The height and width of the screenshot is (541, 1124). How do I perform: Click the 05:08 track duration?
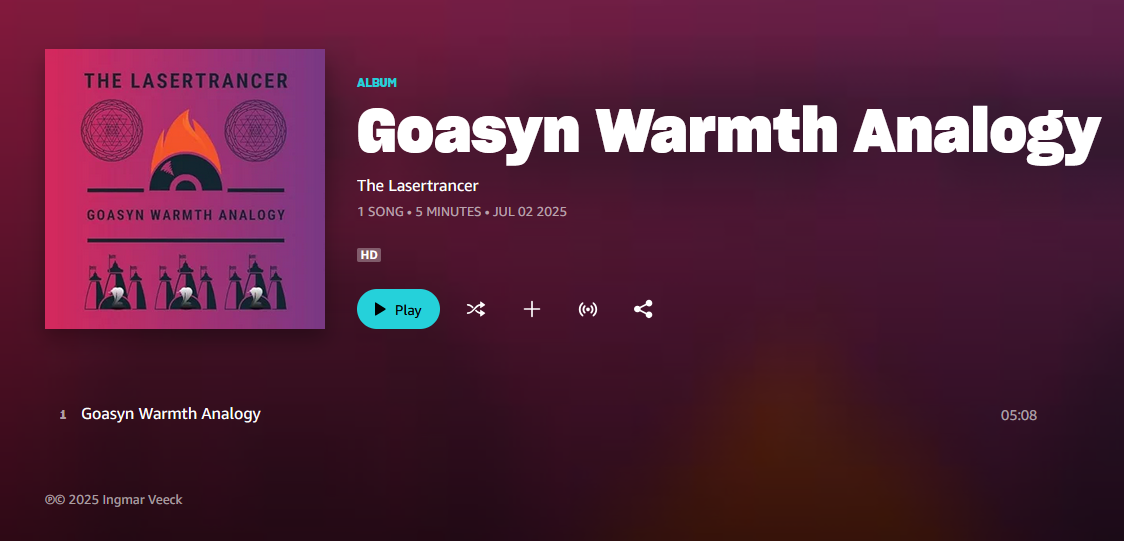point(1019,416)
